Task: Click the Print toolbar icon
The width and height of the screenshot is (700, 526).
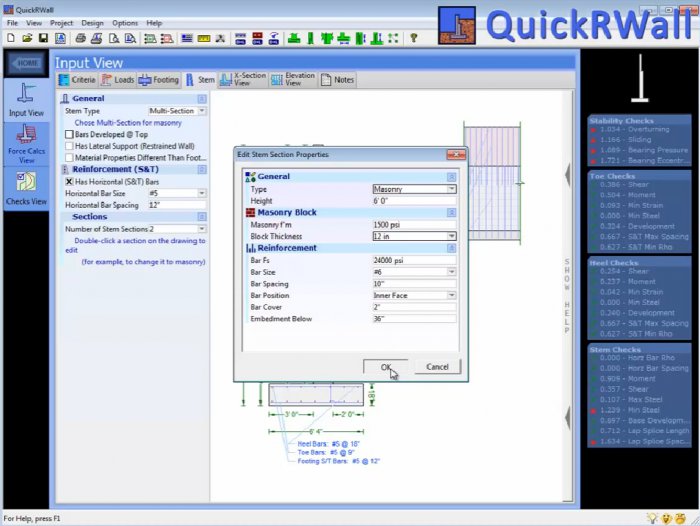Action: [x=80, y=38]
